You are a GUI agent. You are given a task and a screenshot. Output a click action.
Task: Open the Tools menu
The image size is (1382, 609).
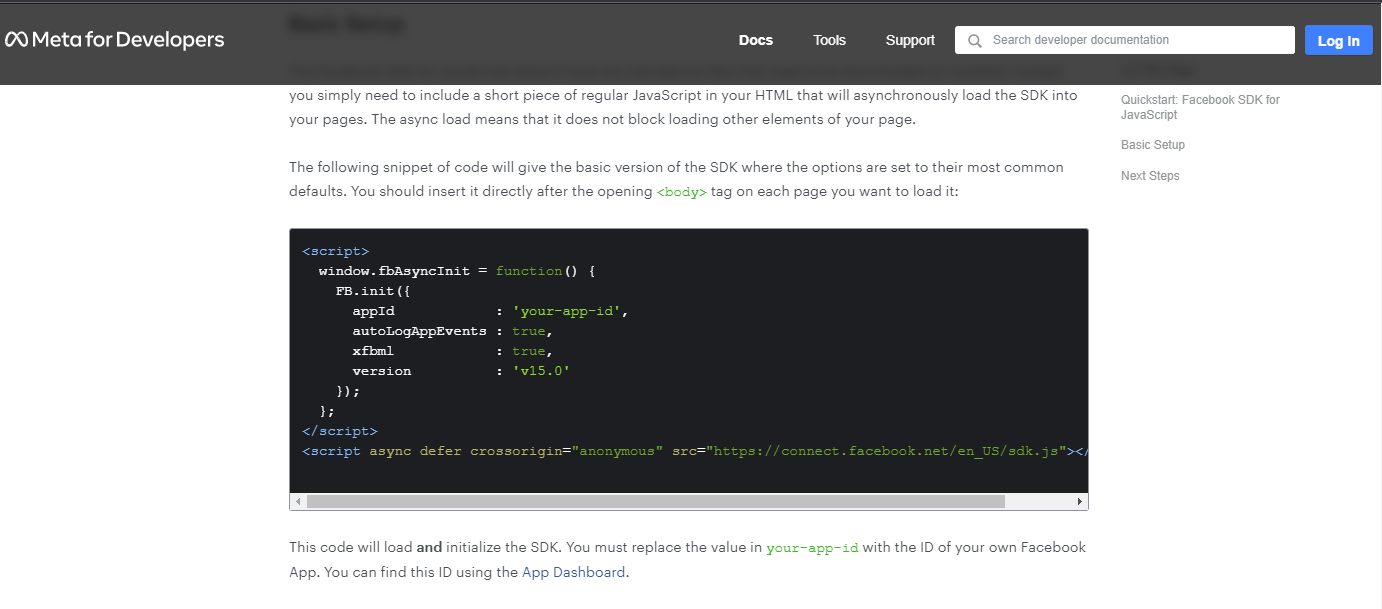tap(829, 40)
